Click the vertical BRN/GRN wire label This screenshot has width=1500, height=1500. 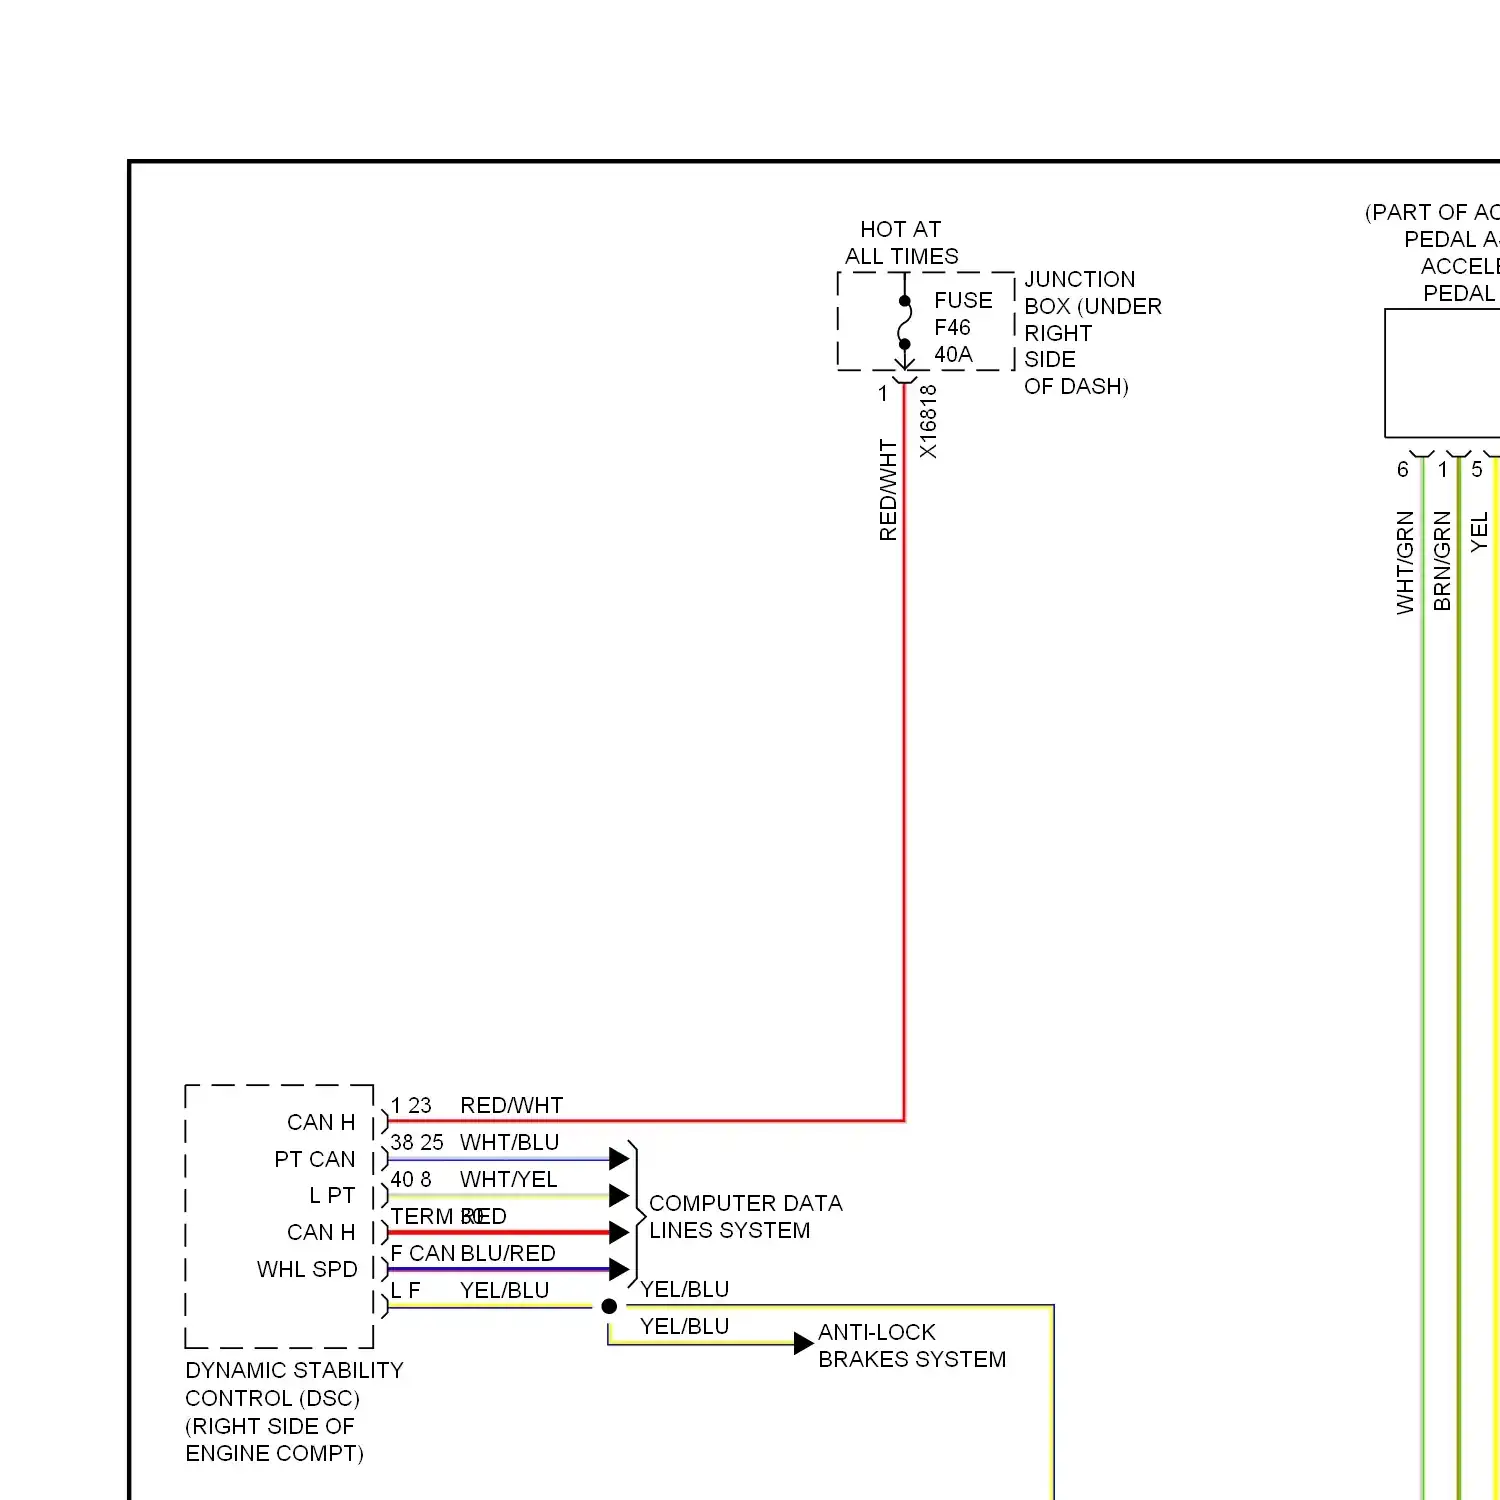coord(1441,561)
